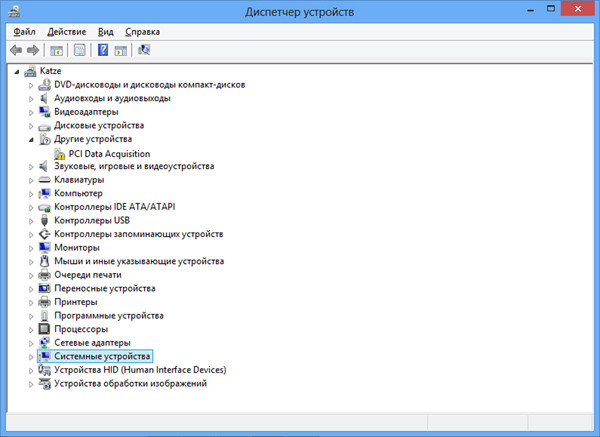This screenshot has height=437, width=600.
Task: Open the Действие menu
Action: pyautogui.click(x=67, y=31)
